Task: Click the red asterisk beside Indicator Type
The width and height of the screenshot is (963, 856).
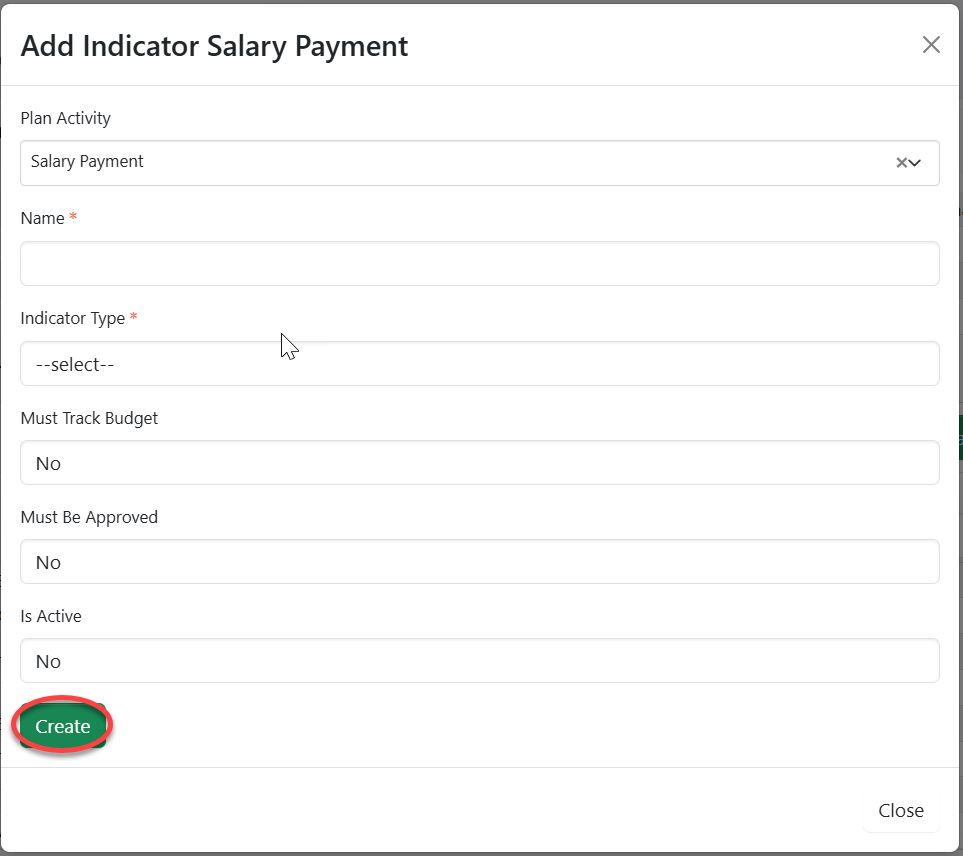Action: [134, 317]
